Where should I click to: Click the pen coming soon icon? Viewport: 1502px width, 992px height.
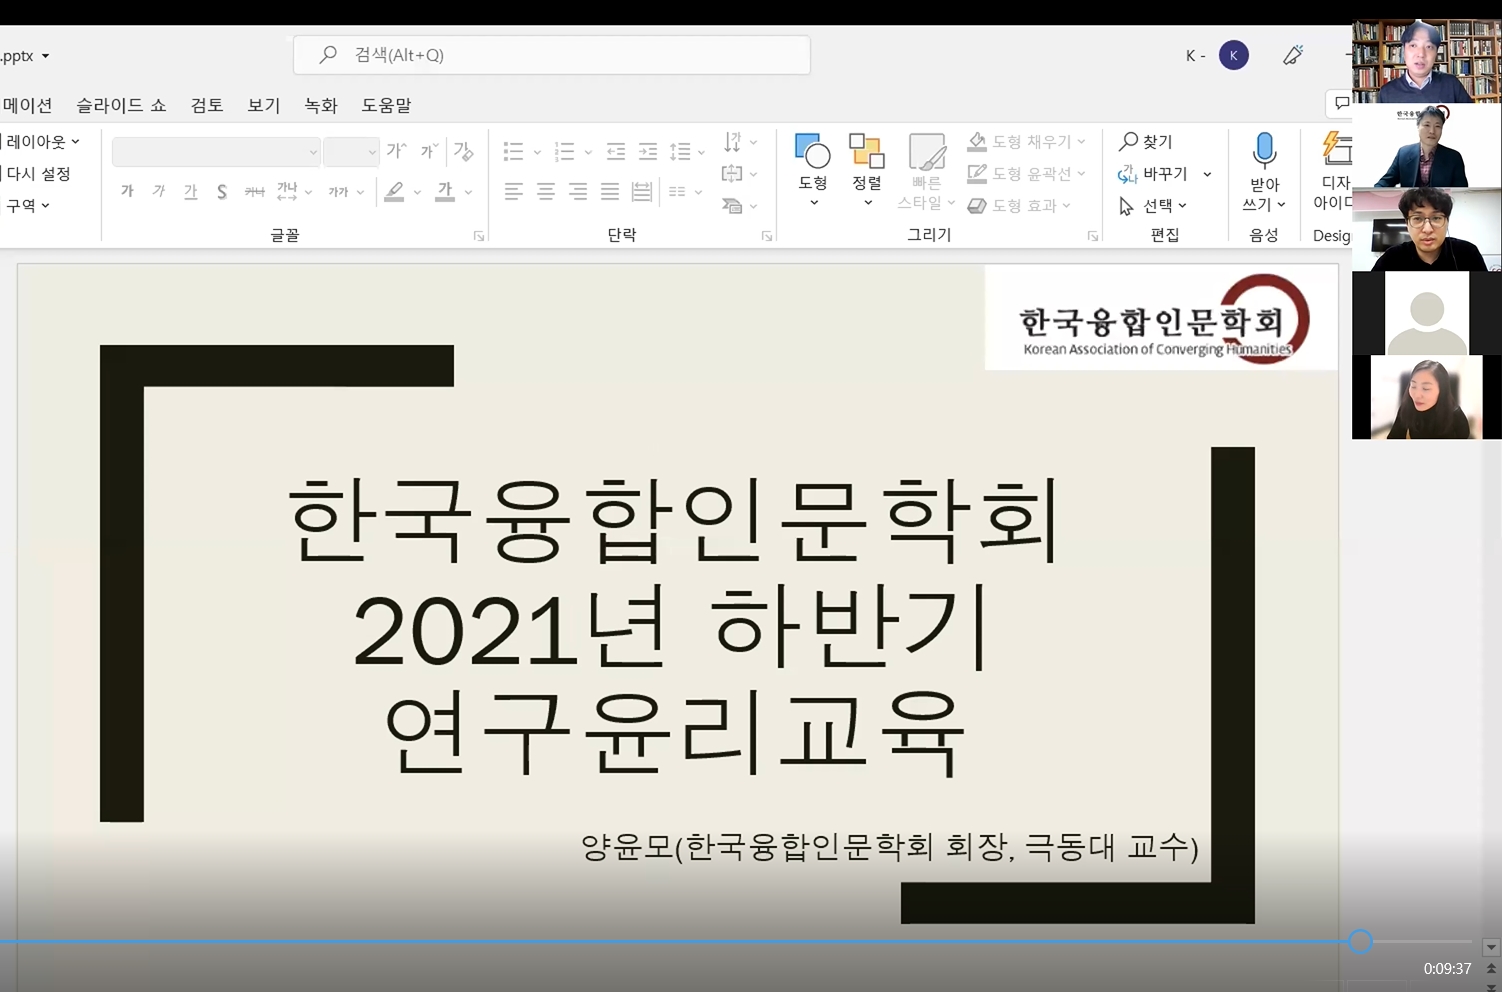click(1293, 55)
